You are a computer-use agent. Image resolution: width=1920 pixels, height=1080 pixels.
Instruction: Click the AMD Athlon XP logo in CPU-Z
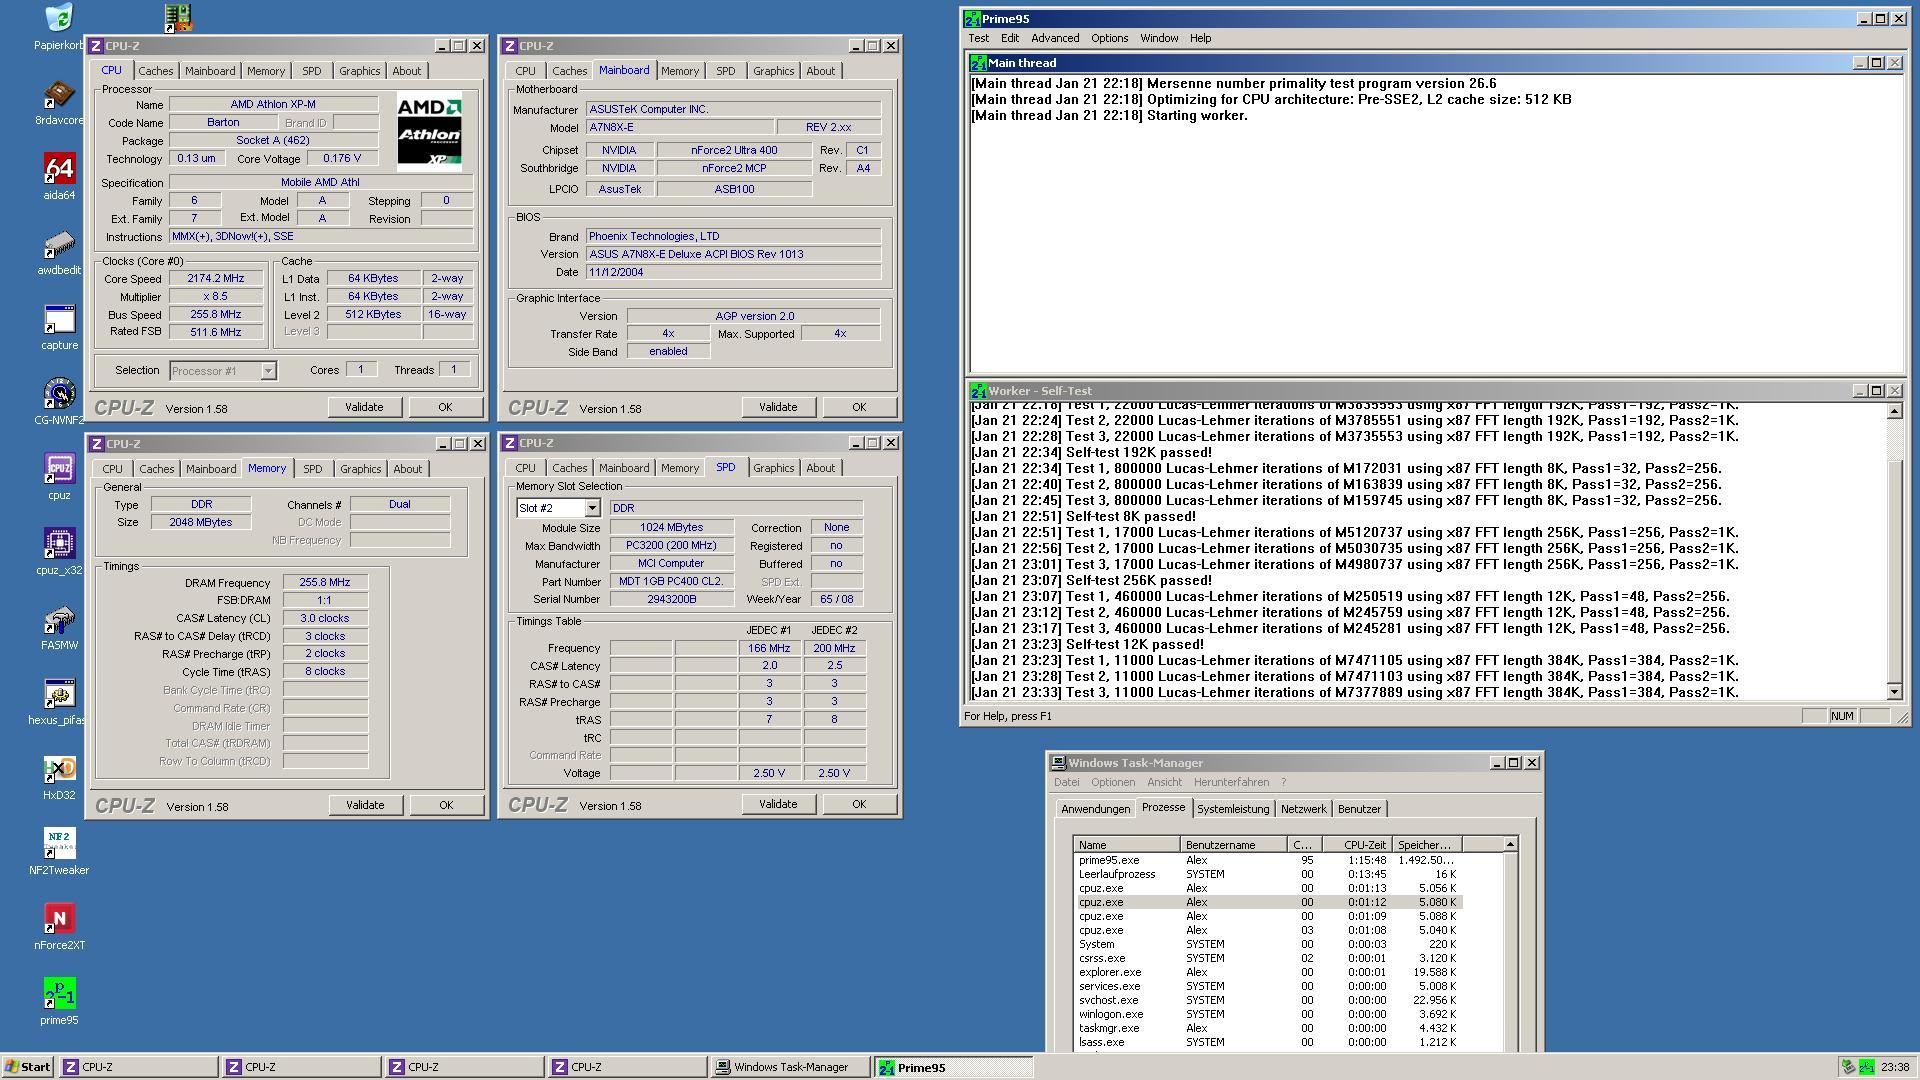coord(430,132)
